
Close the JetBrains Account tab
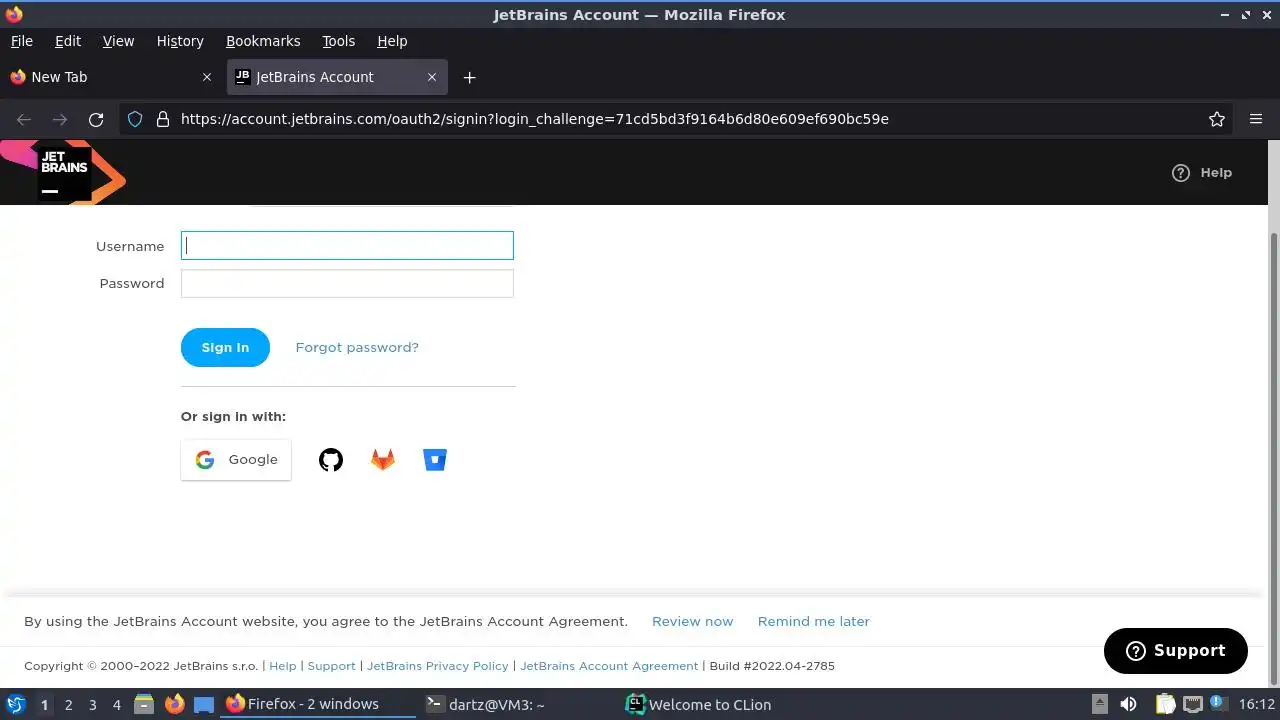[432, 77]
